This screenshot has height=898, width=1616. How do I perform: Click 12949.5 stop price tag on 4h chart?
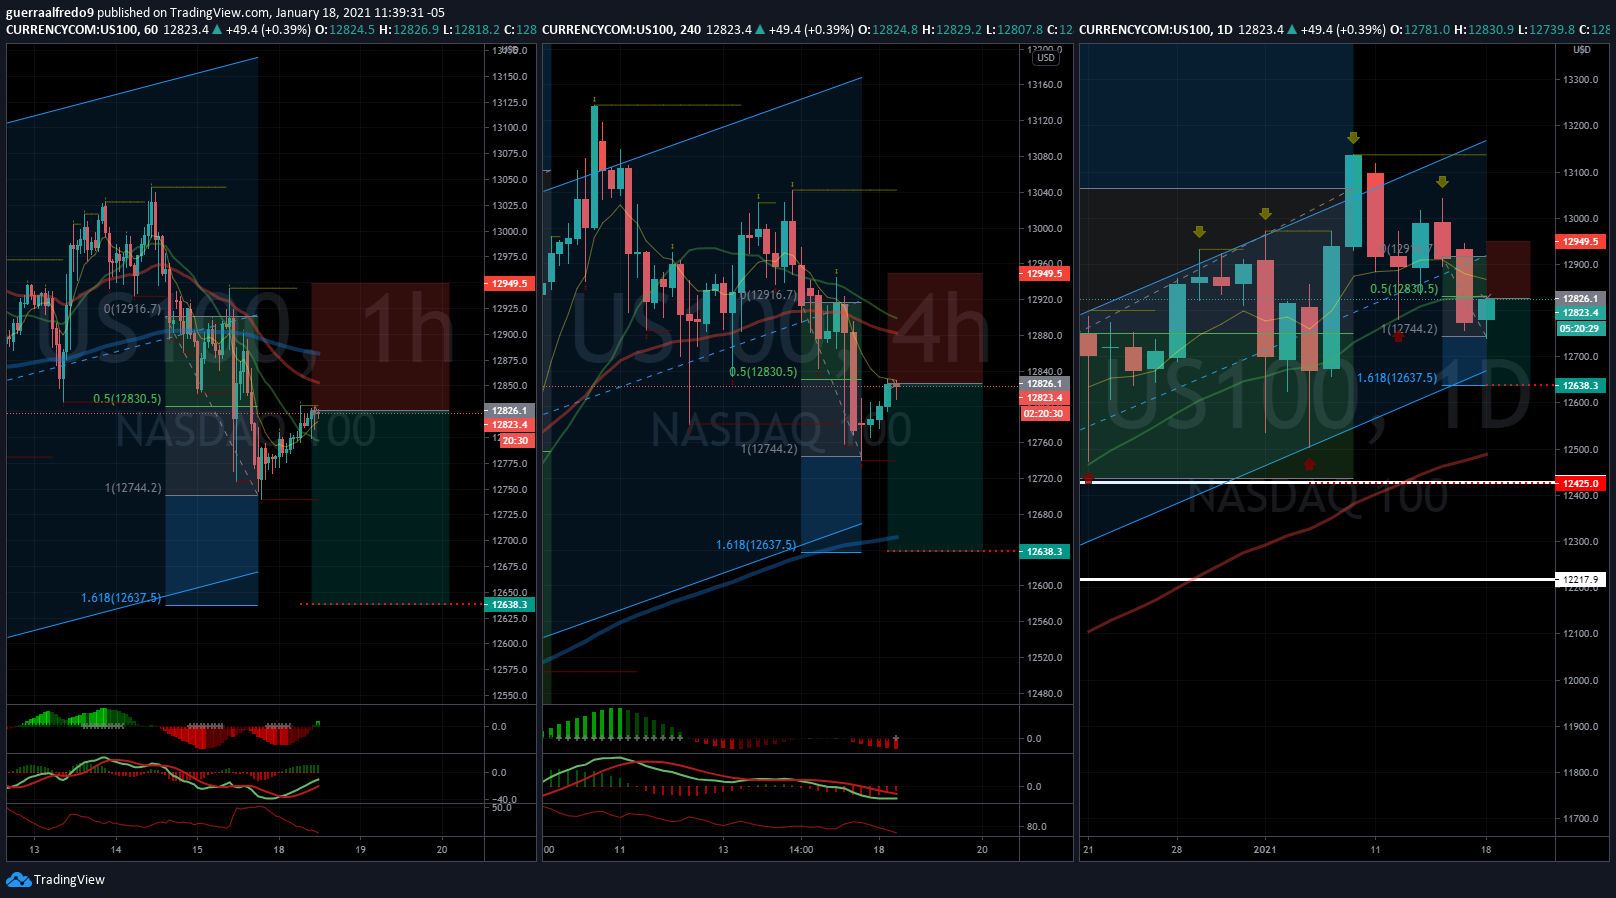[1044, 274]
